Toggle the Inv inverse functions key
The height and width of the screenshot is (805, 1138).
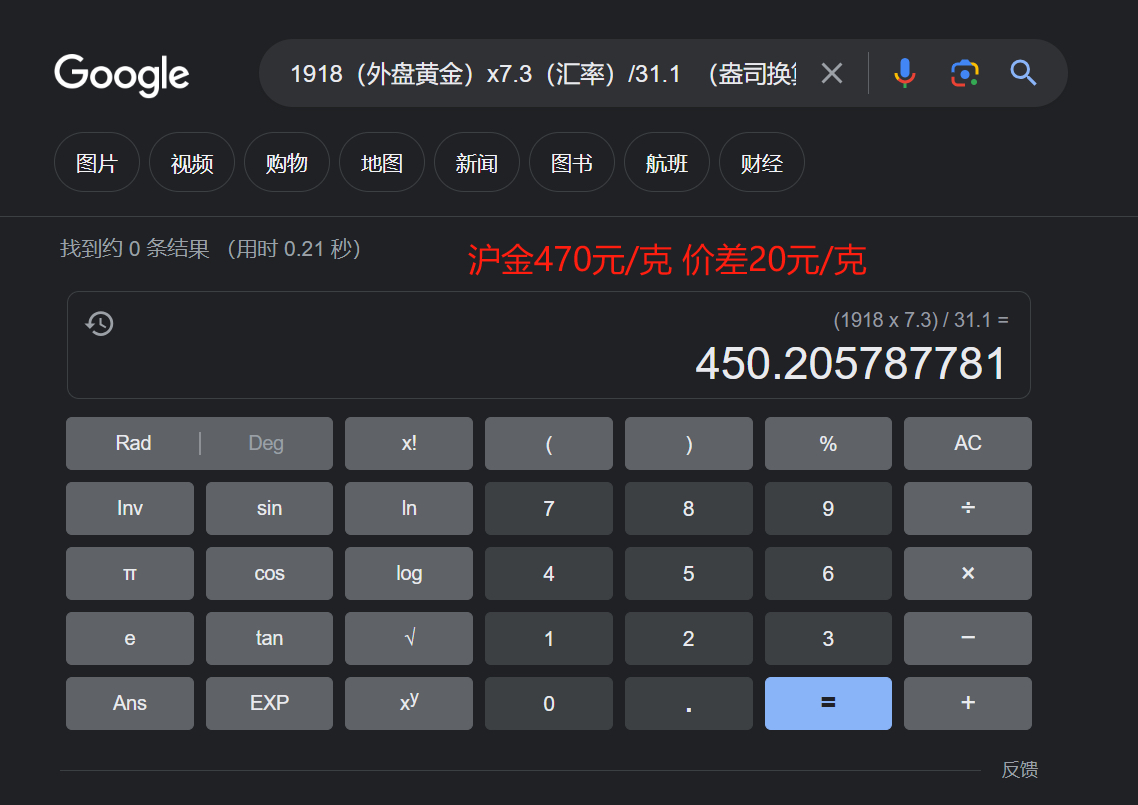pos(130,508)
